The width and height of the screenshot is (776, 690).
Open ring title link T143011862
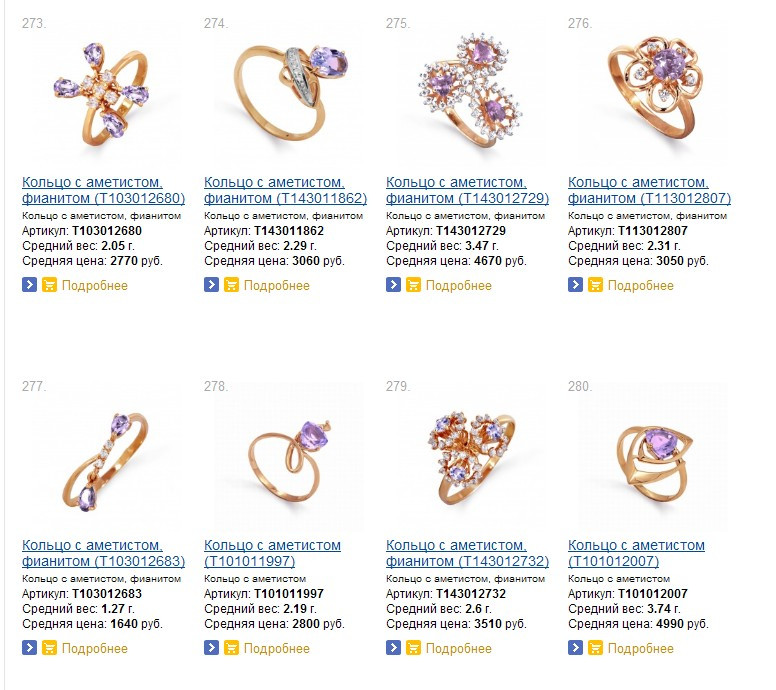coord(286,191)
